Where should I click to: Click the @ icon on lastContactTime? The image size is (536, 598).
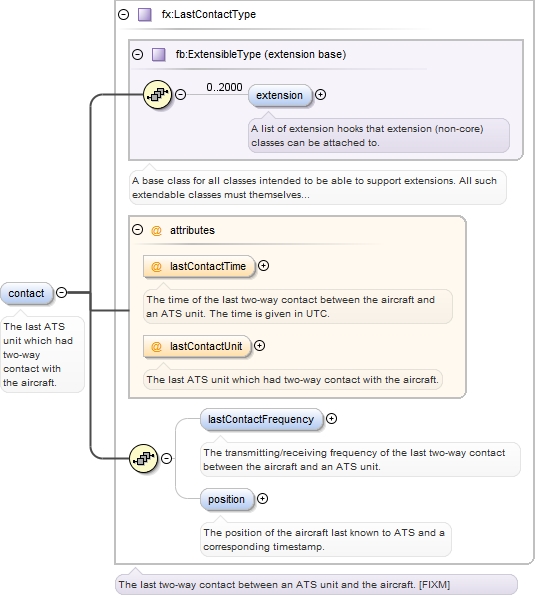point(156,266)
